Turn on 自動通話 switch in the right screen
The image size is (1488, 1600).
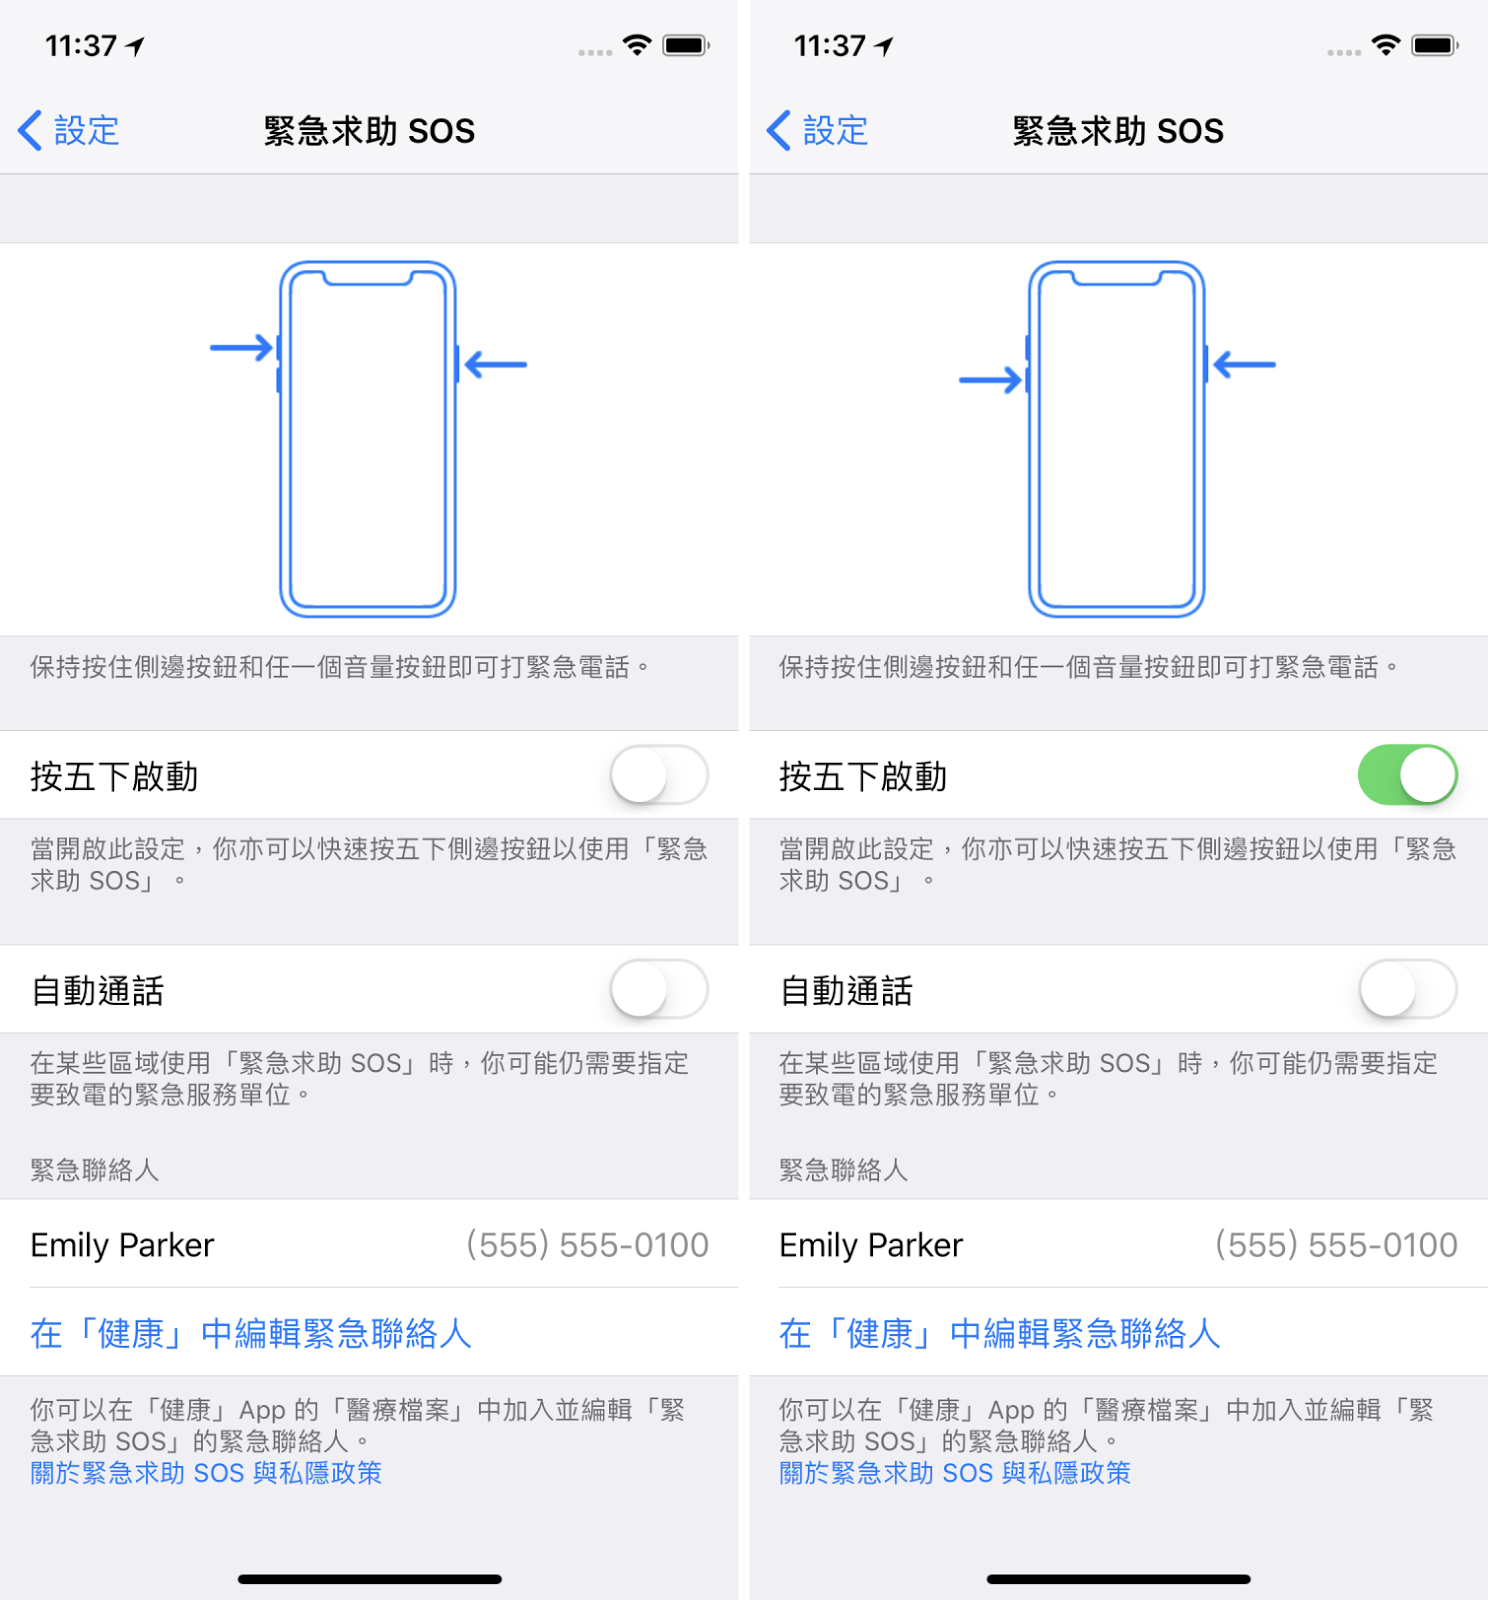[1408, 989]
